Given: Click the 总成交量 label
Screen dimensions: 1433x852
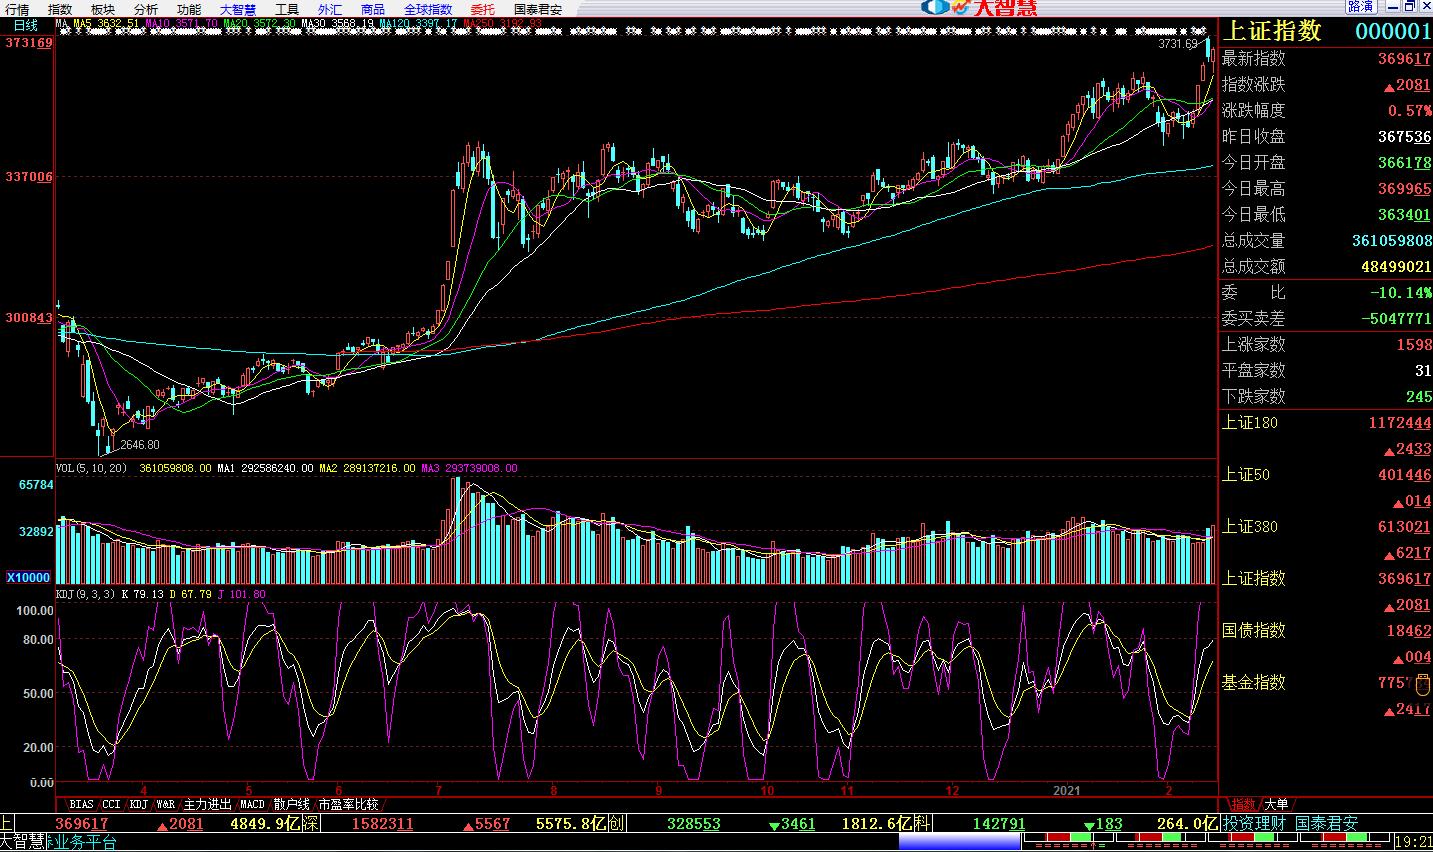Looking at the screenshot, I should tap(1254, 241).
